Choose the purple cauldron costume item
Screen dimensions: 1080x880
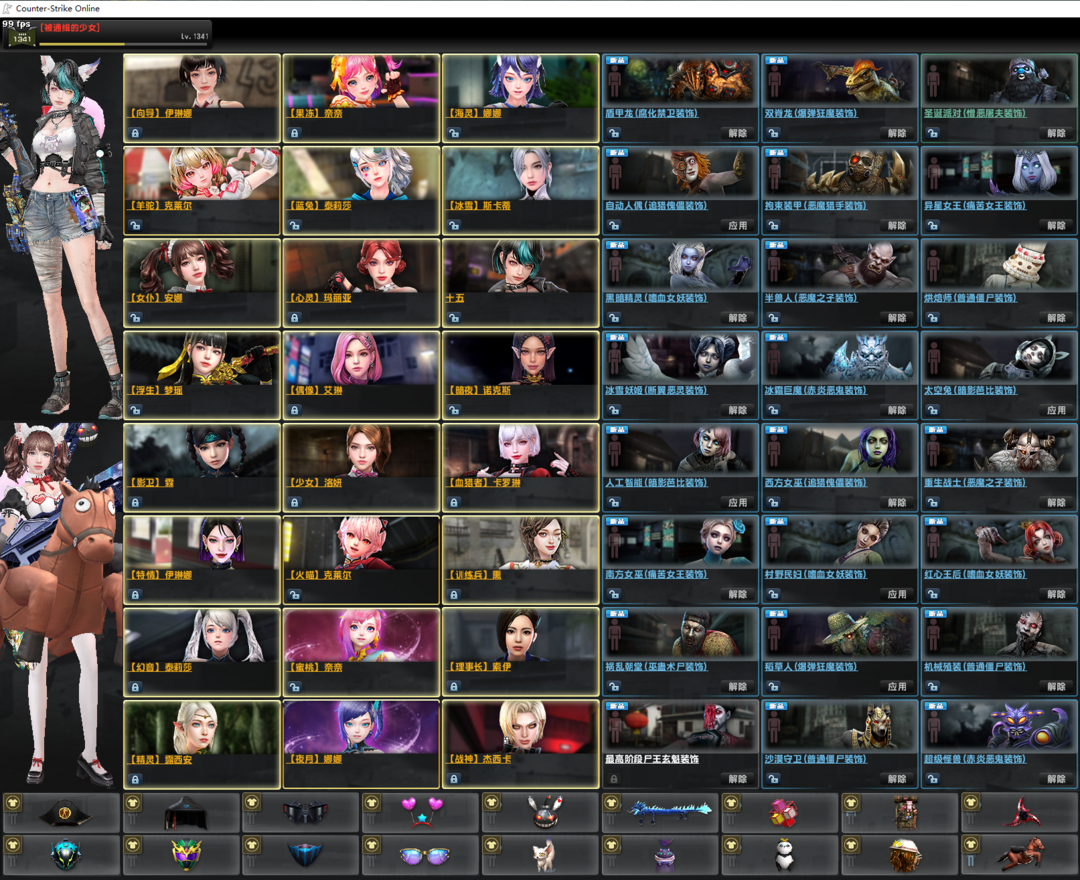[x=664, y=856]
